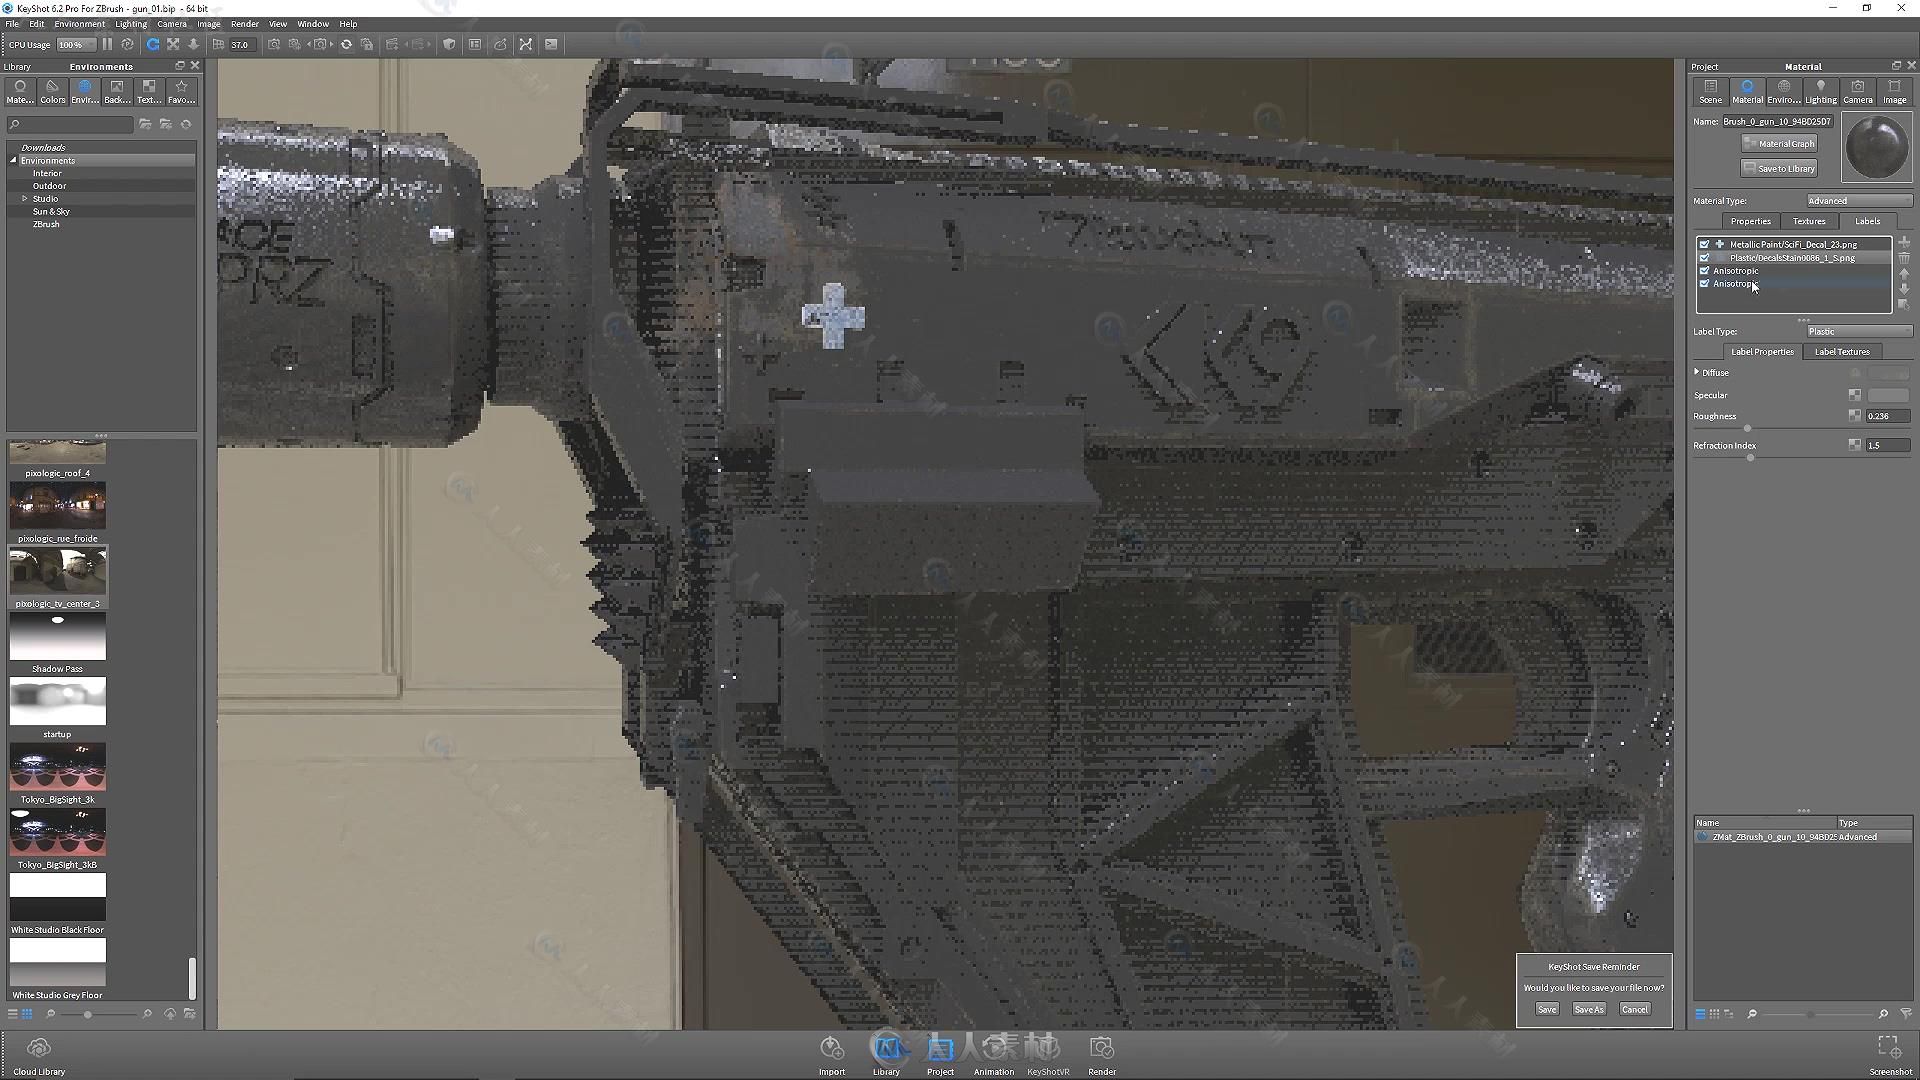Image resolution: width=1920 pixels, height=1080 pixels.
Task: Select the Render icon in the bottom toolbar
Action: (x=1102, y=1047)
